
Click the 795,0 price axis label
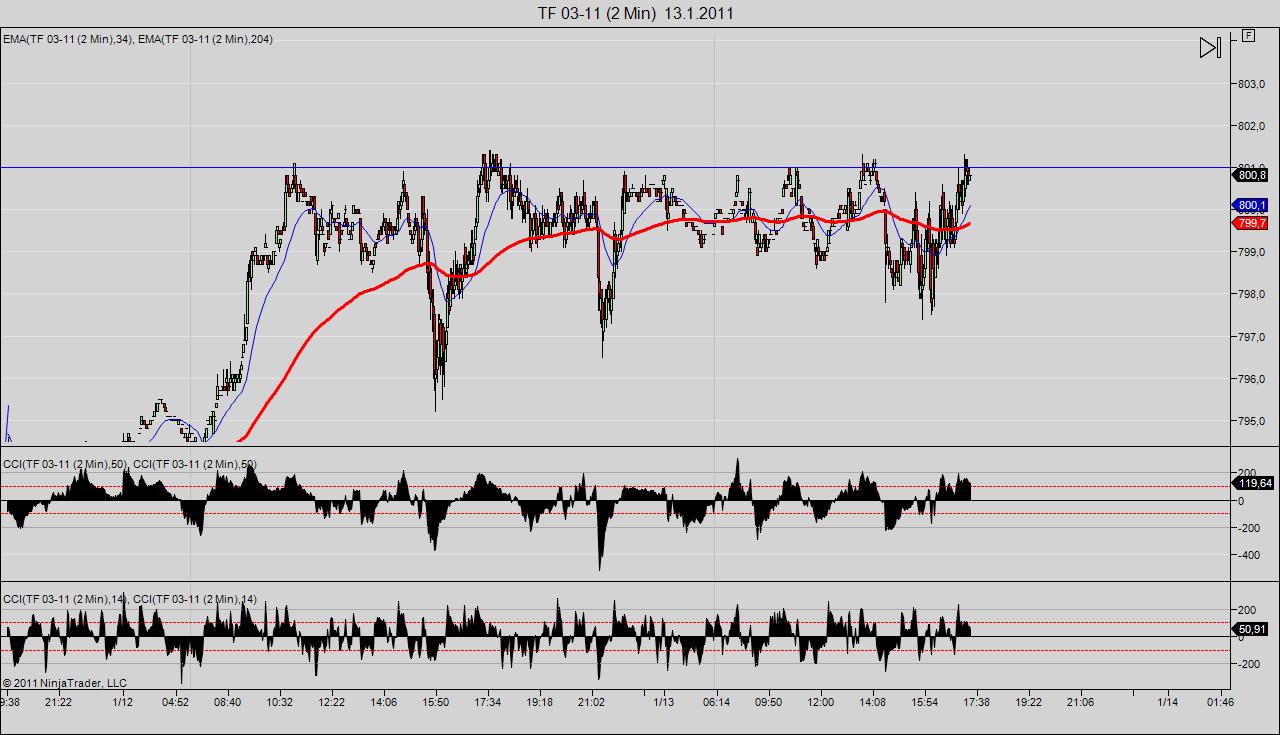click(x=1252, y=421)
